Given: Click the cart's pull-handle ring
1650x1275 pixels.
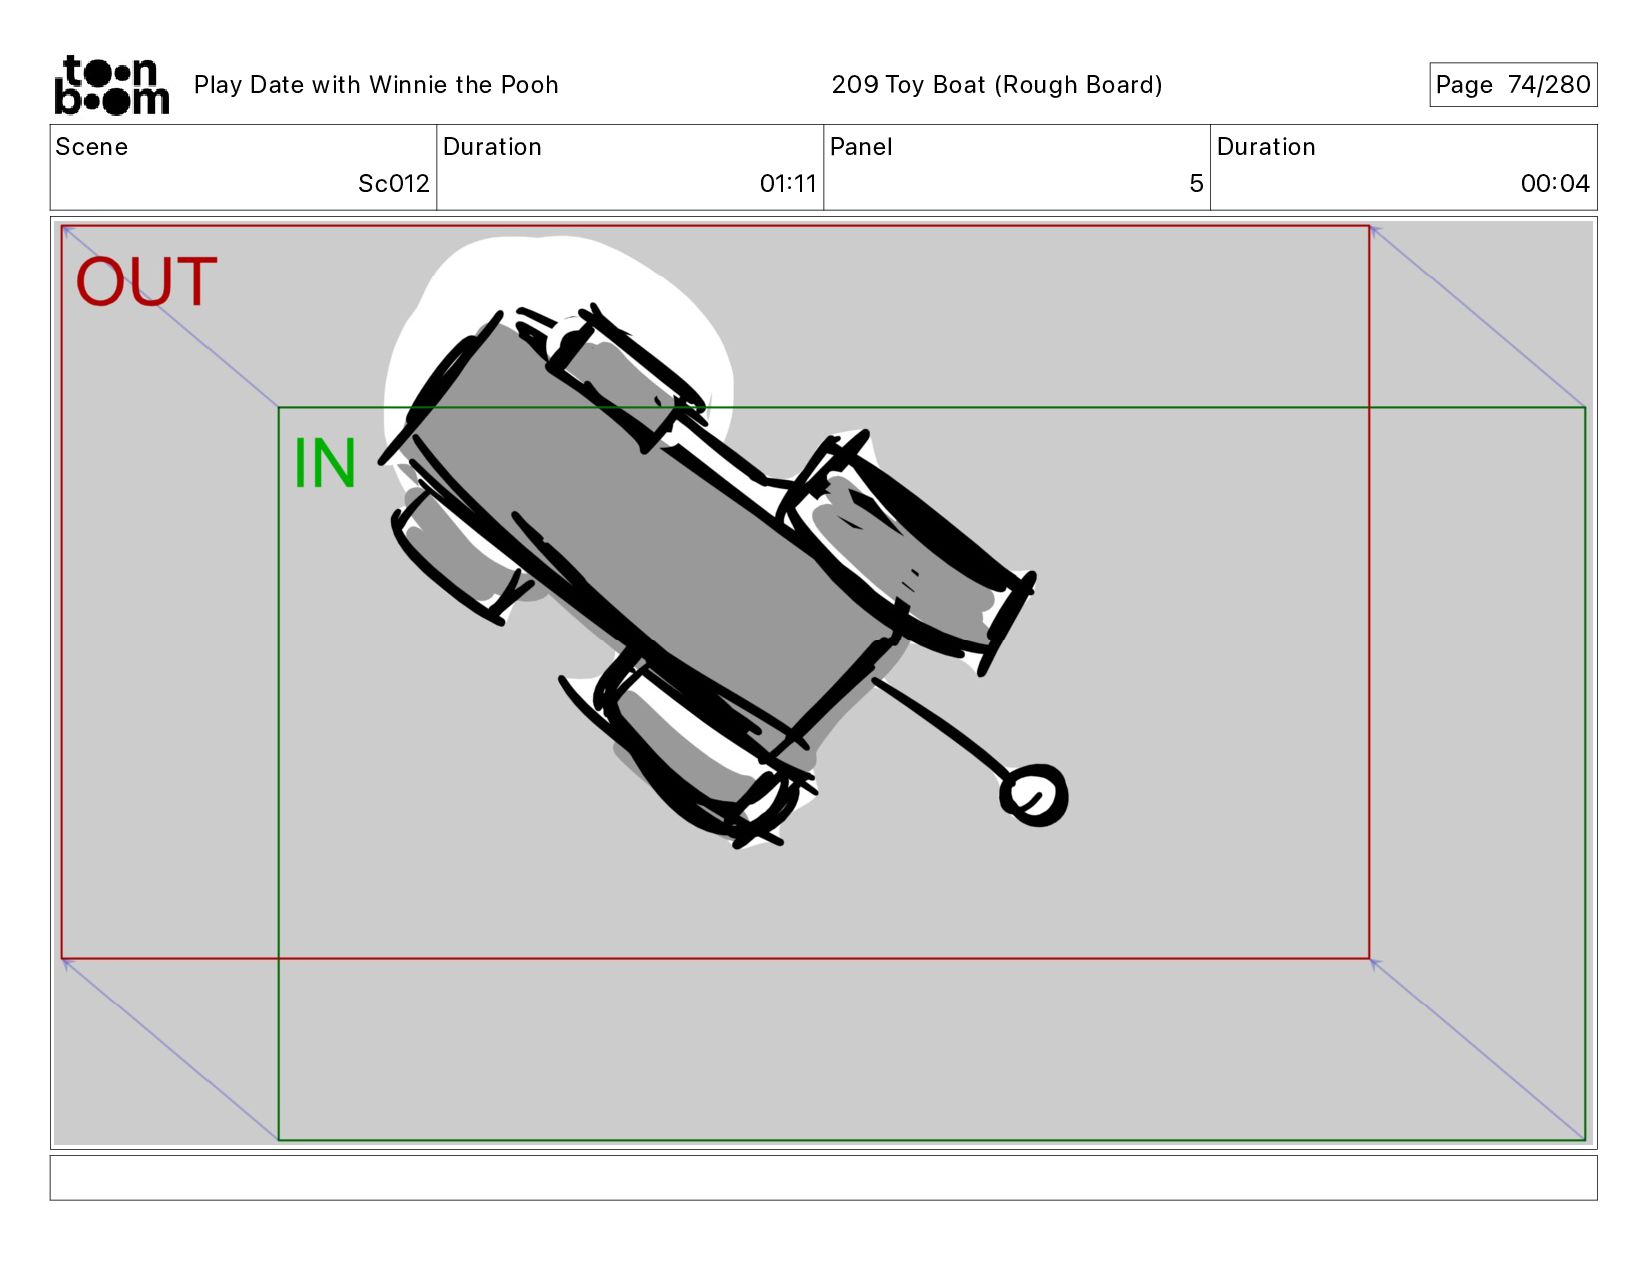Looking at the screenshot, I should 1034,796.
